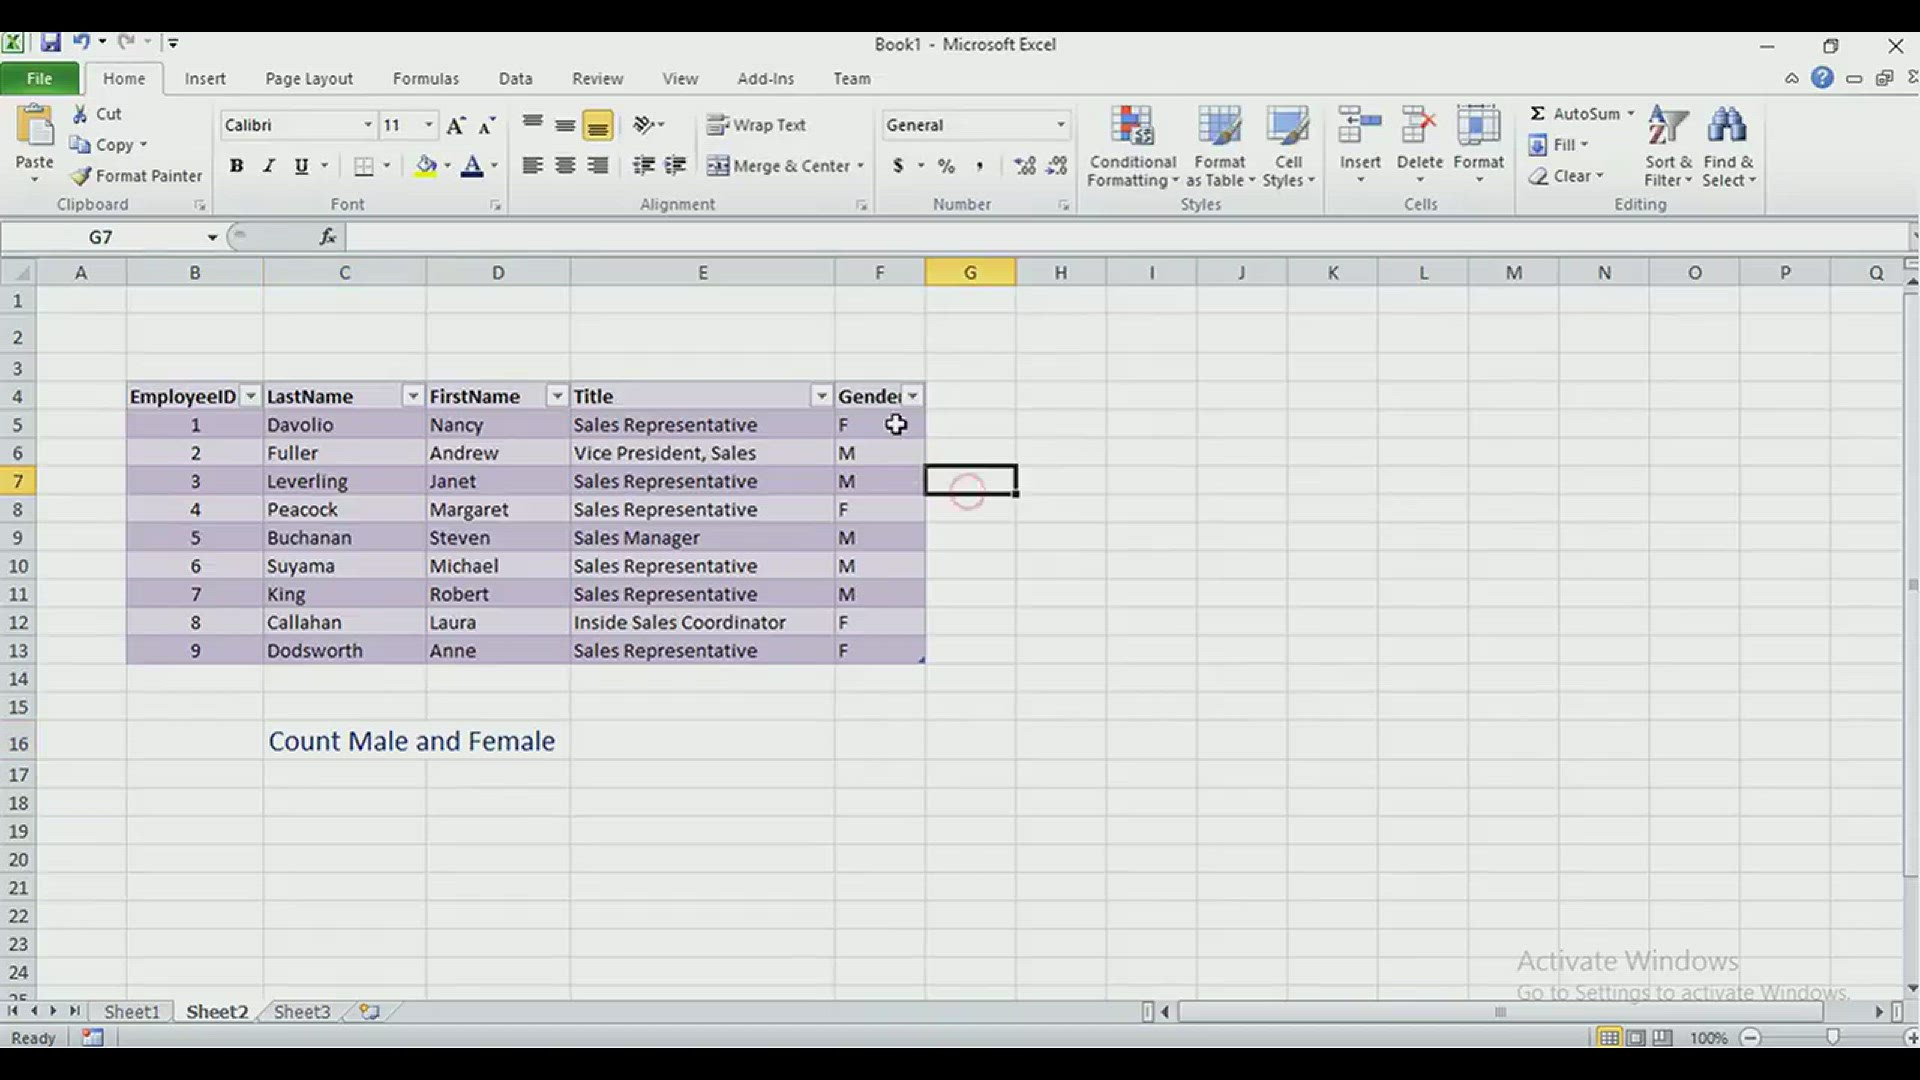Open the Font Size dropdown

[x=430, y=125]
